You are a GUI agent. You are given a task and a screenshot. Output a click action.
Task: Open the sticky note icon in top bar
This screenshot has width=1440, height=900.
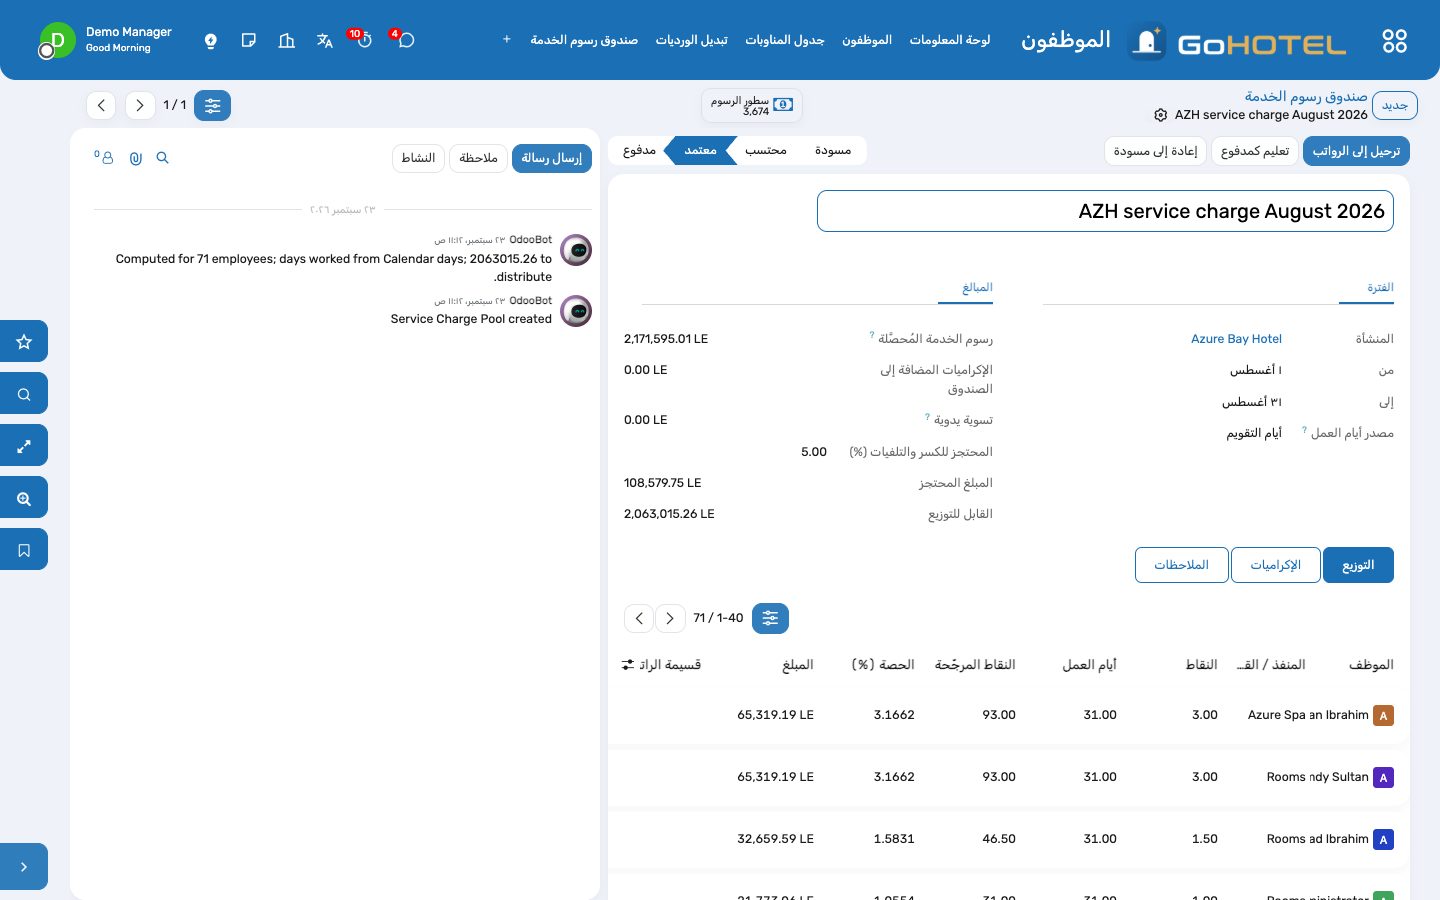pyautogui.click(x=249, y=40)
